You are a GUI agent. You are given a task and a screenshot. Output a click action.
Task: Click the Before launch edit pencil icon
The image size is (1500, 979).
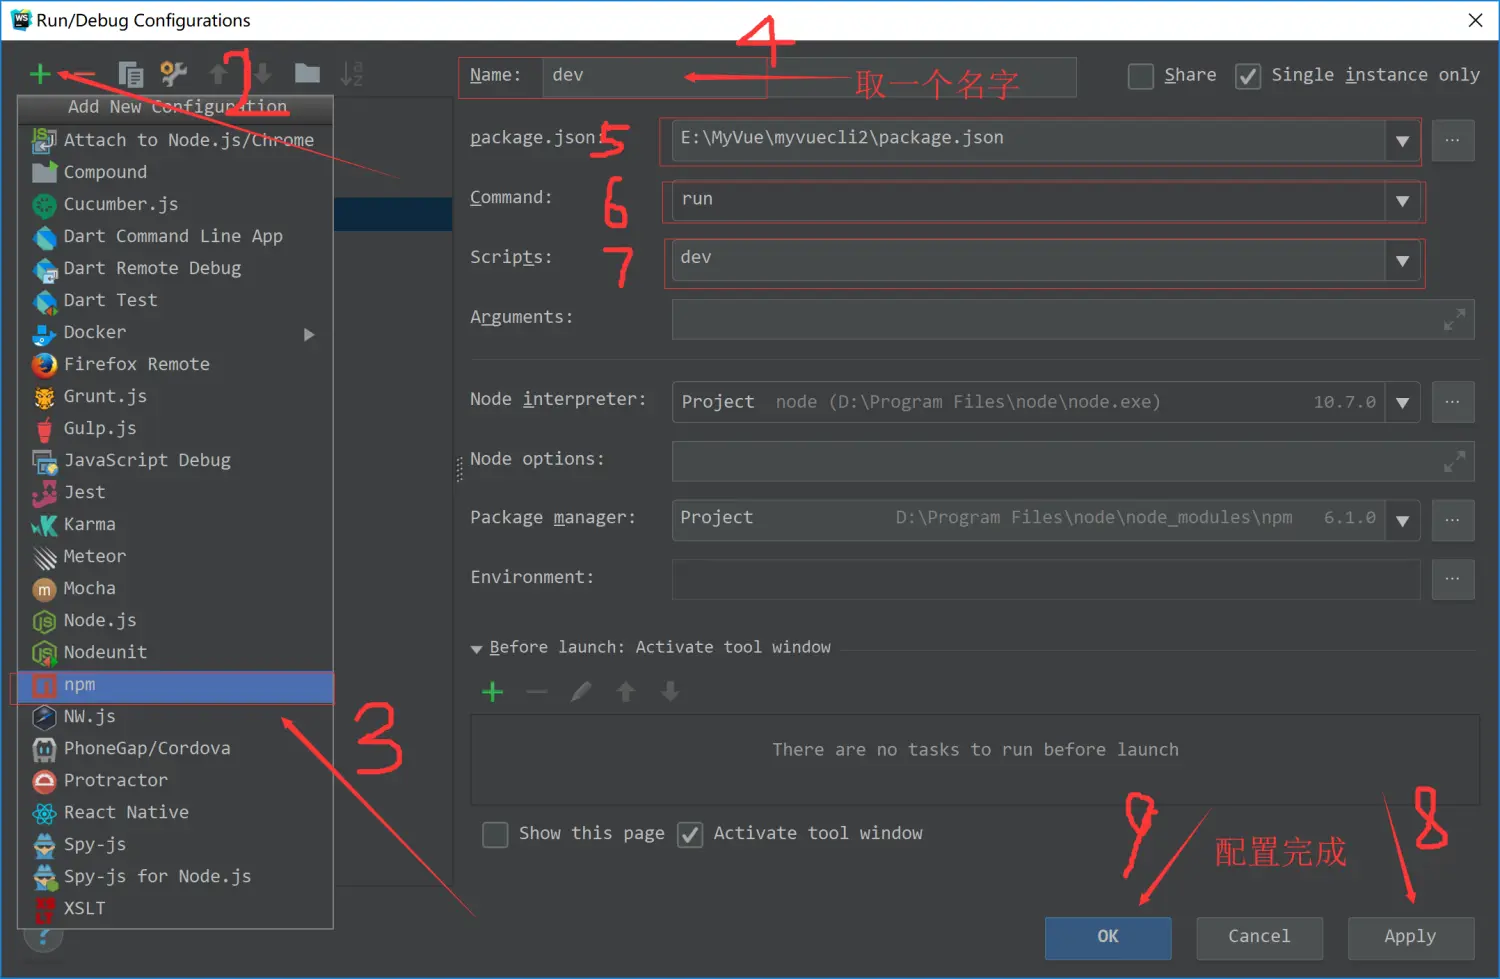[581, 691]
